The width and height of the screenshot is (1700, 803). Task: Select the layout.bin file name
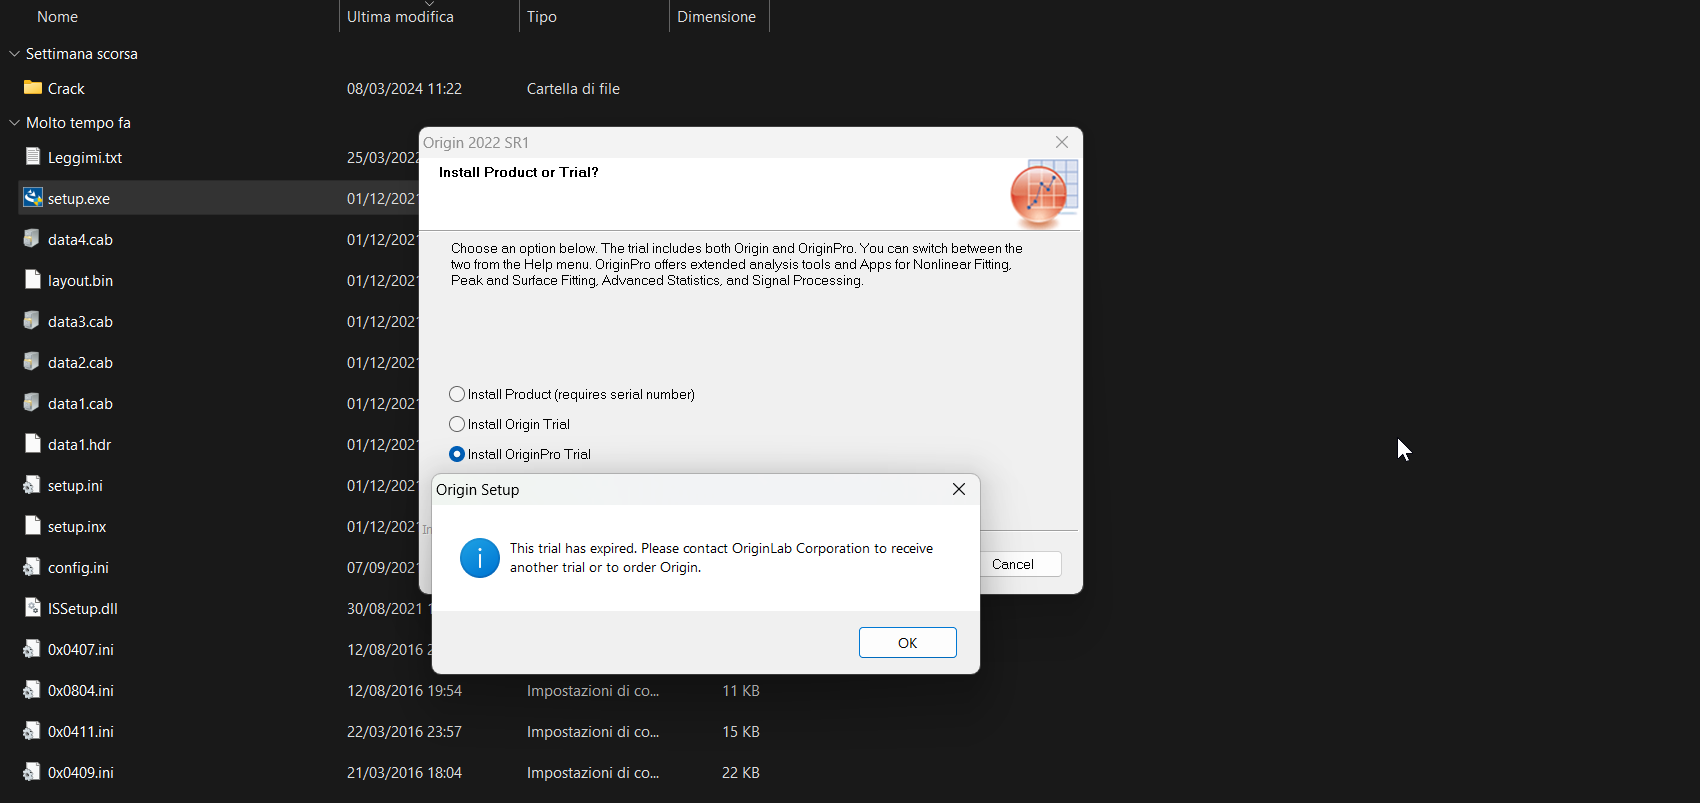point(80,281)
